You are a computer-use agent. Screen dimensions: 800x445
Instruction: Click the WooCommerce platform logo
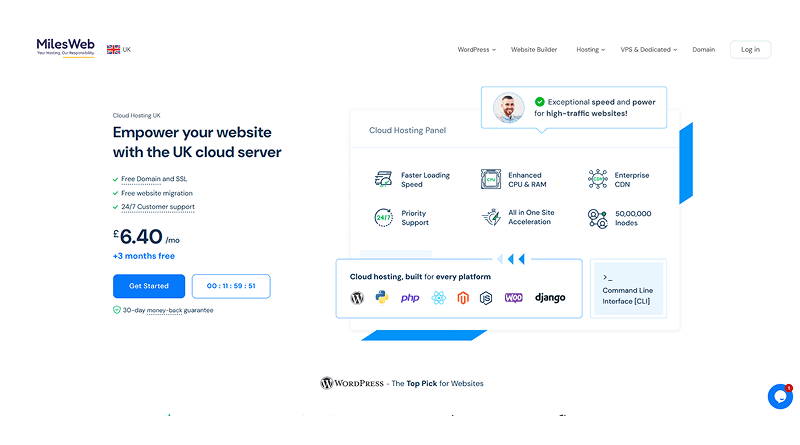point(513,298)
